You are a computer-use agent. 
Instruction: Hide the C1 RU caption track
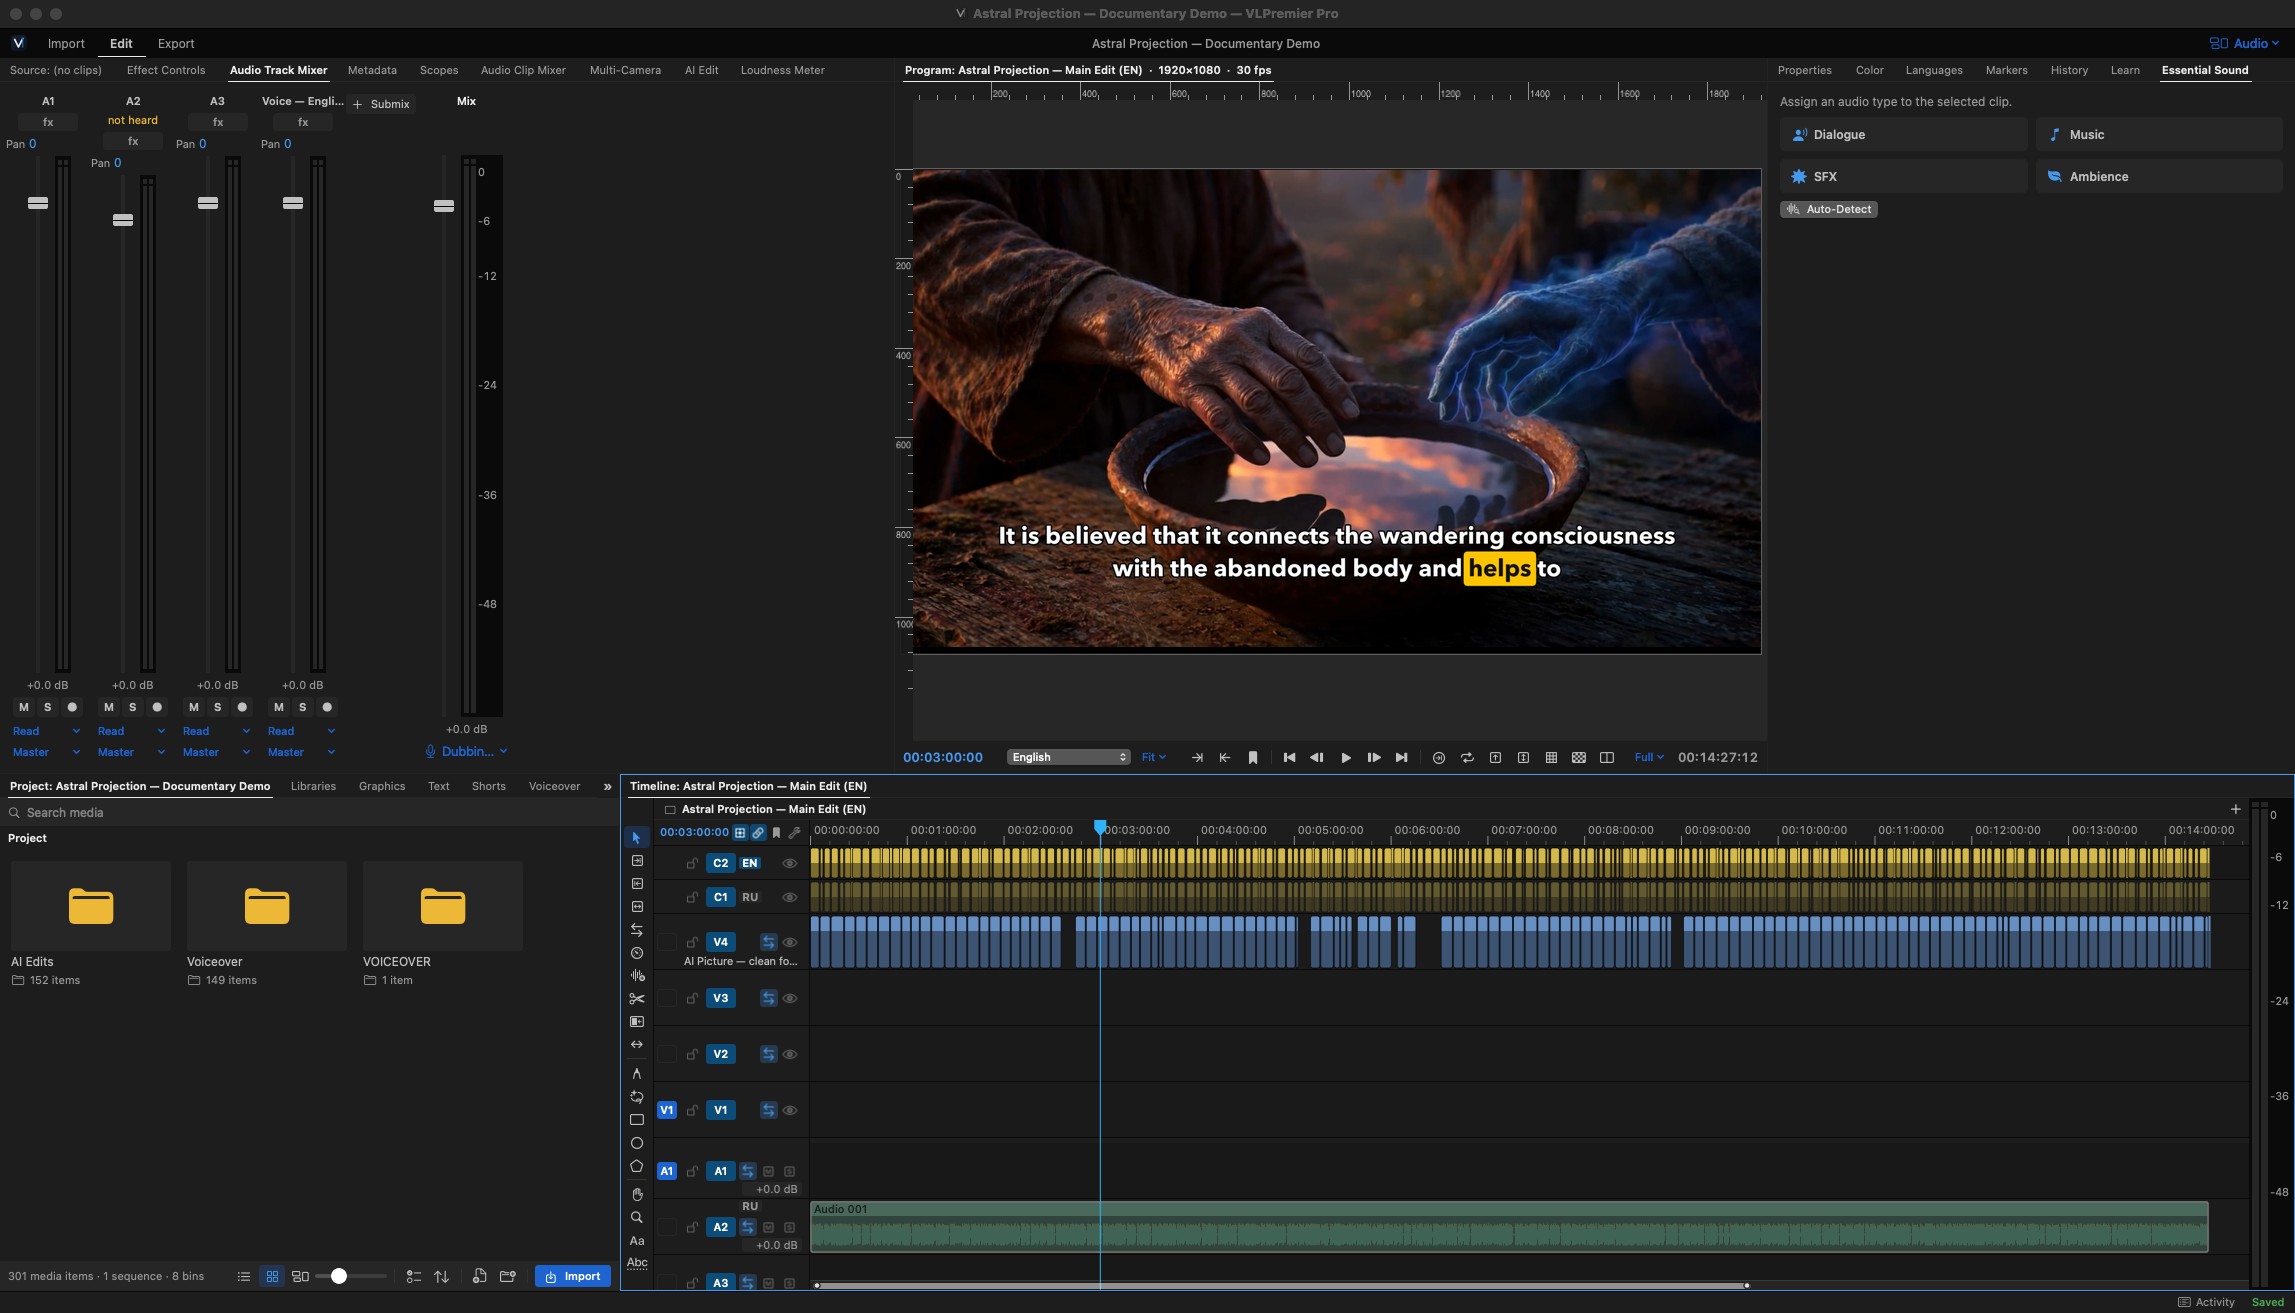(x=789, y=897)
